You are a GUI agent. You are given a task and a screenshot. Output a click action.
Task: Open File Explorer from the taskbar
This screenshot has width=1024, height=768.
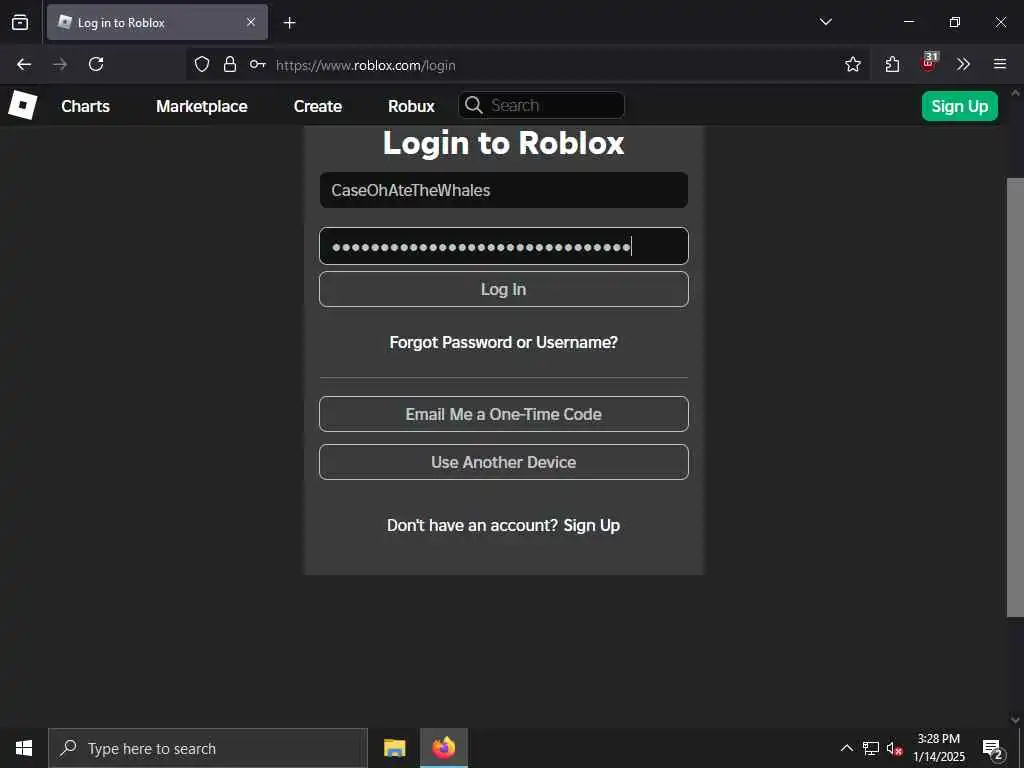394,748
